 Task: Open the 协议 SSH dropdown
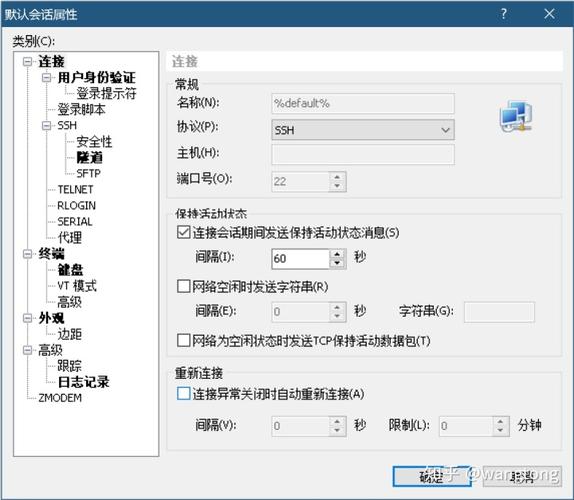tap(363, 130)
